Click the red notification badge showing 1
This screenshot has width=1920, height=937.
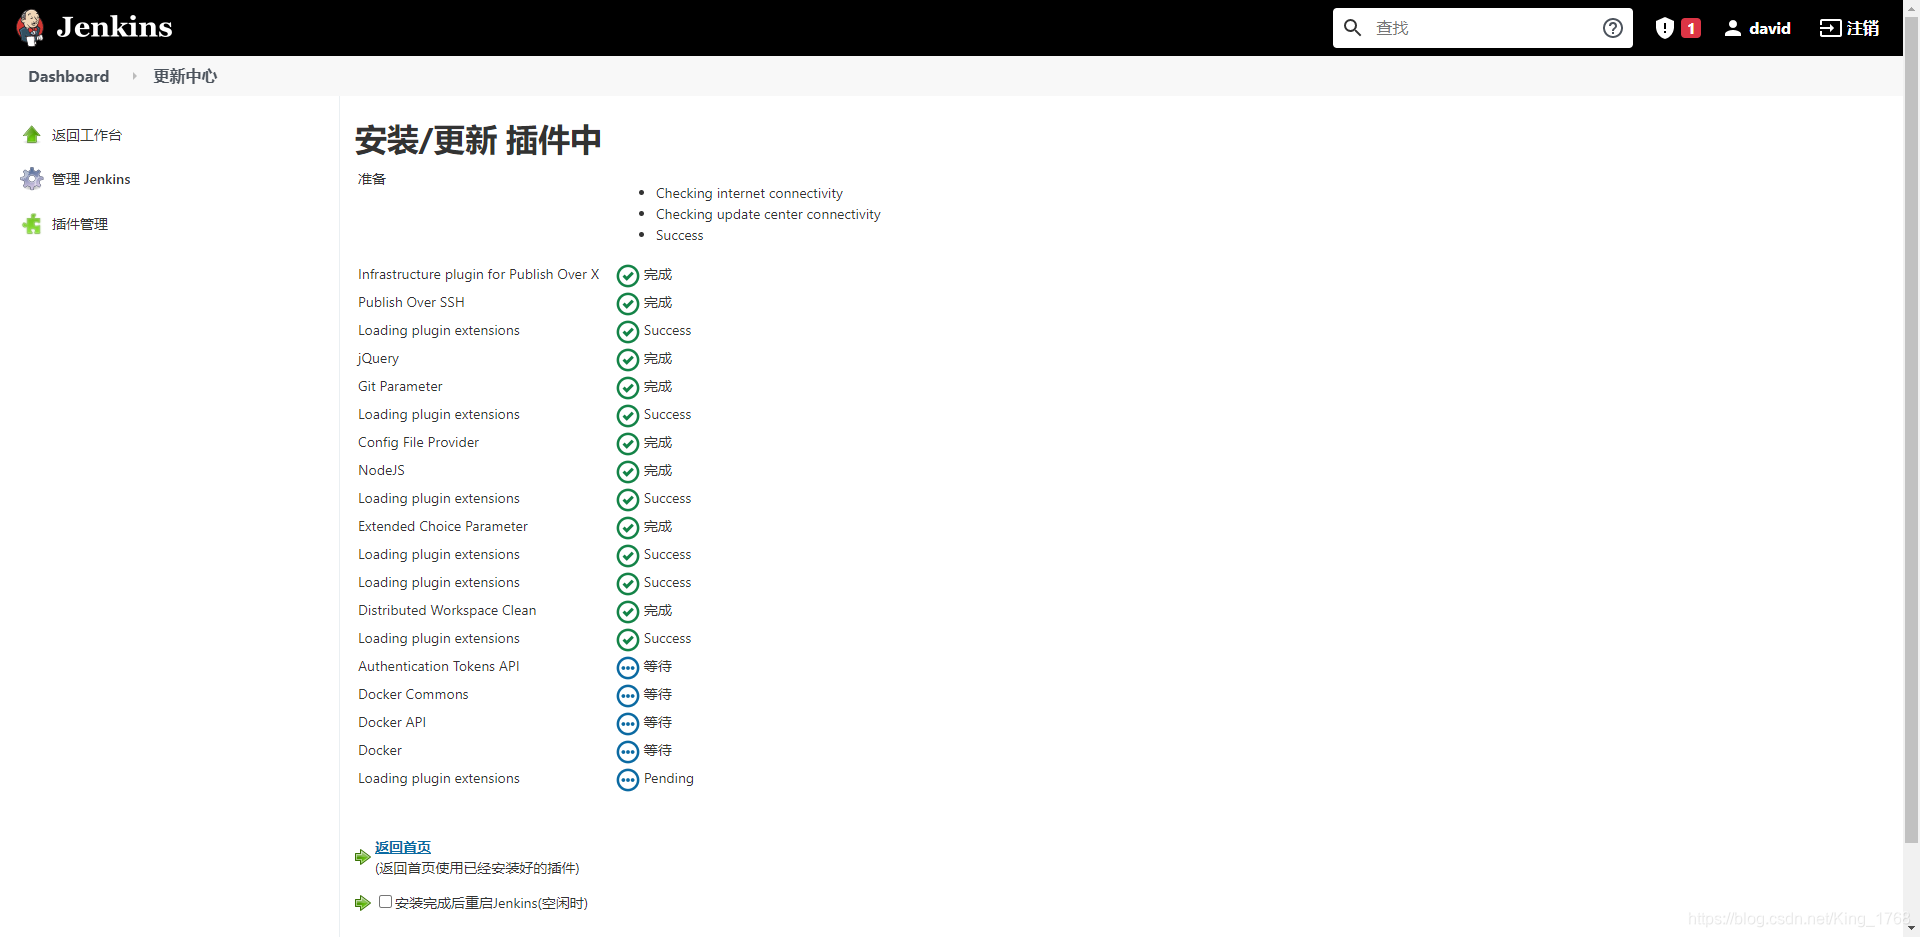pyautogui.click(x=1691, y=28)
